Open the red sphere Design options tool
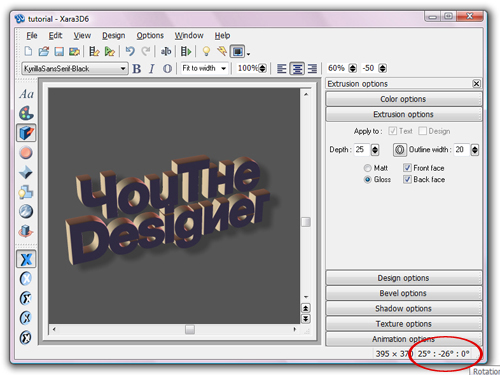 pyautogui.click(x=26, y=153)
